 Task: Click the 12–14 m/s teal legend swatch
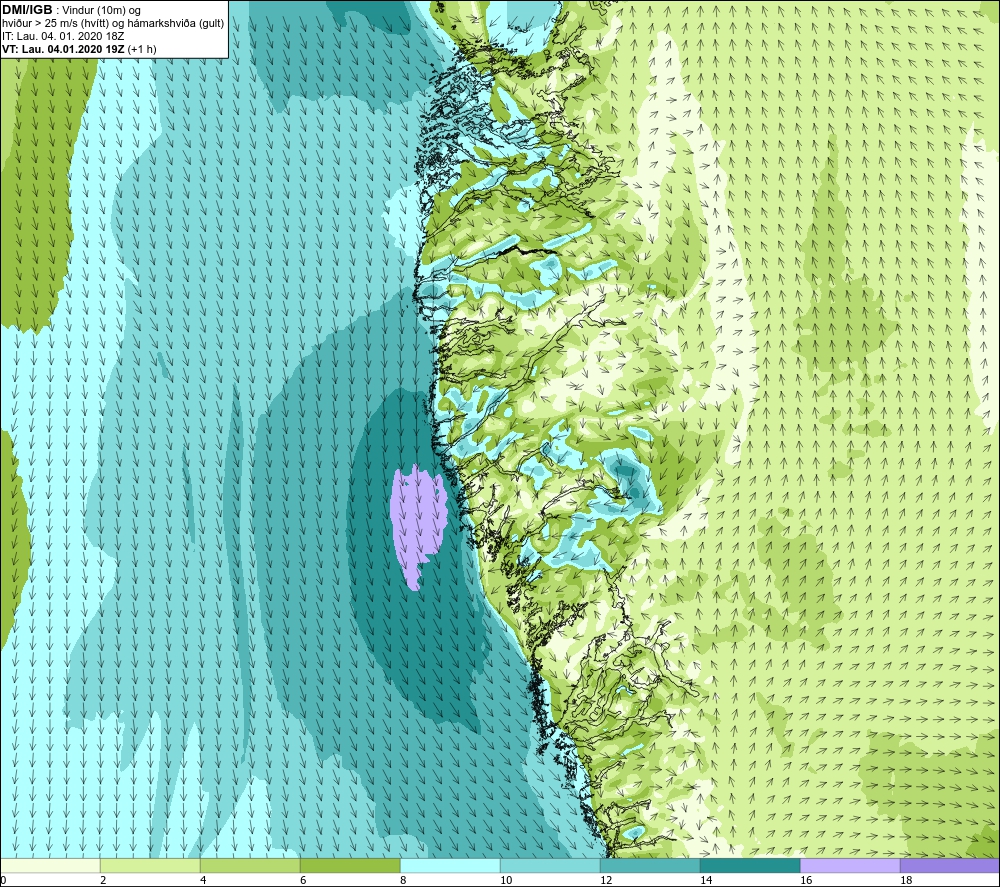(650, 865)
